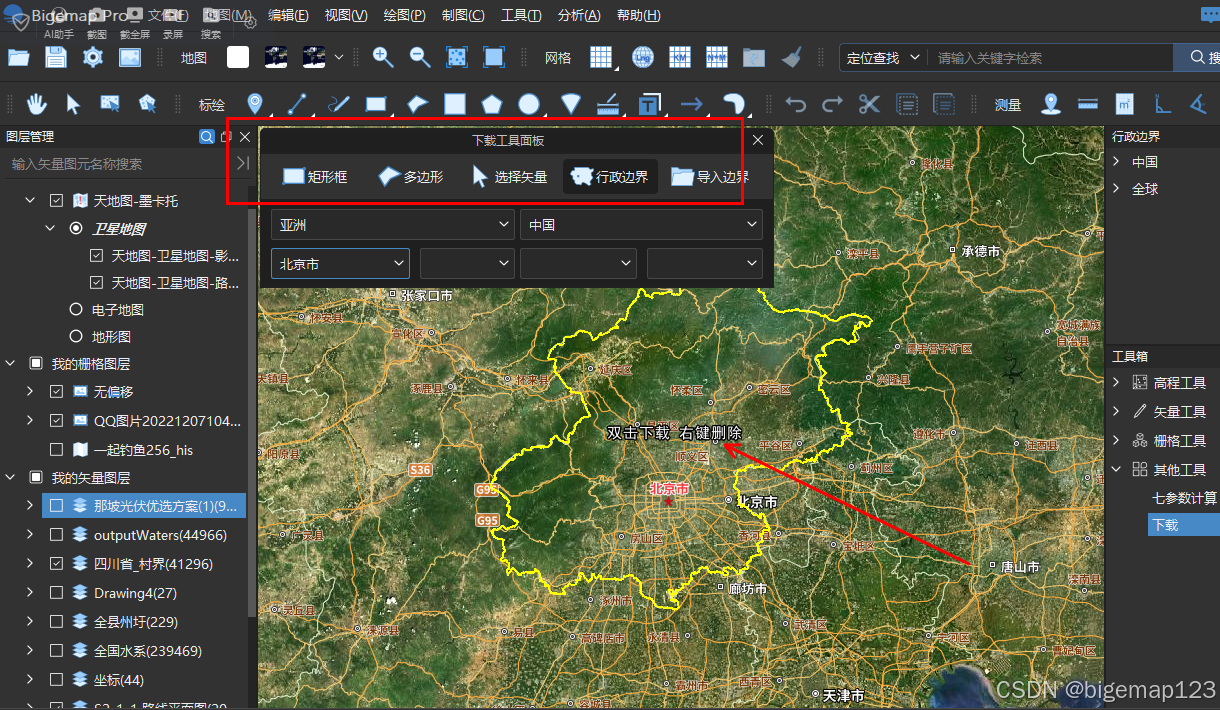Image resolution: width=1220 pixels, height=710 pixels.
Task: Collapse the 我的矢量图层 group
Action: [x=11, y=478]
